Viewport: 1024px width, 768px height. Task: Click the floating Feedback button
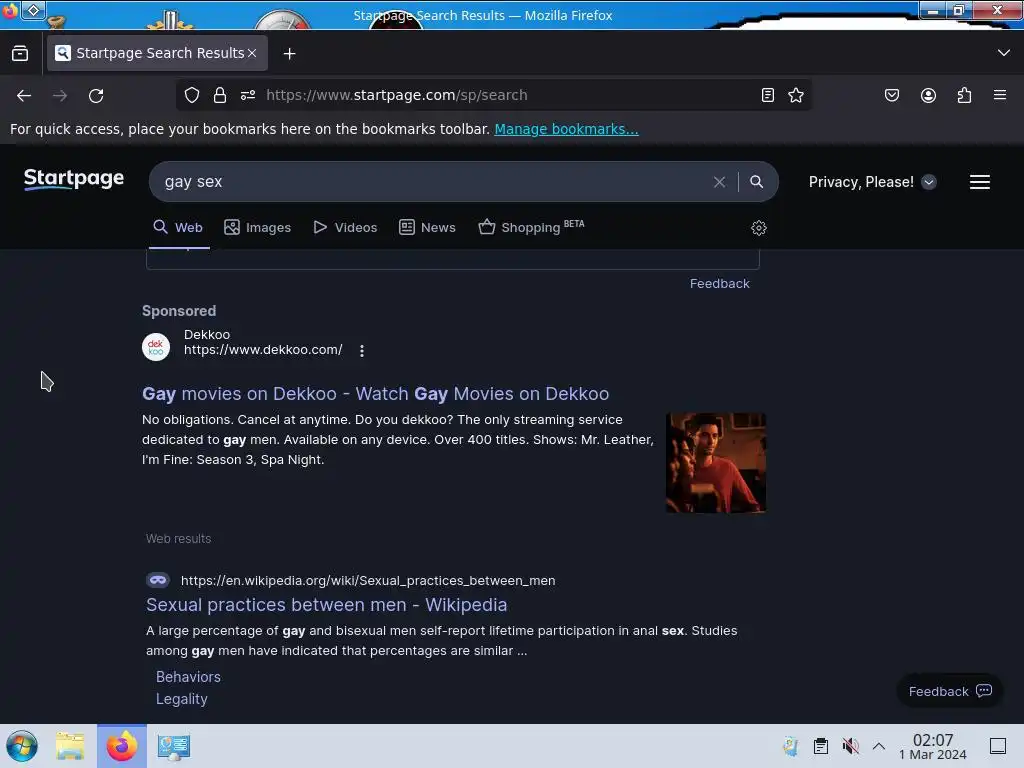[950, 691]
